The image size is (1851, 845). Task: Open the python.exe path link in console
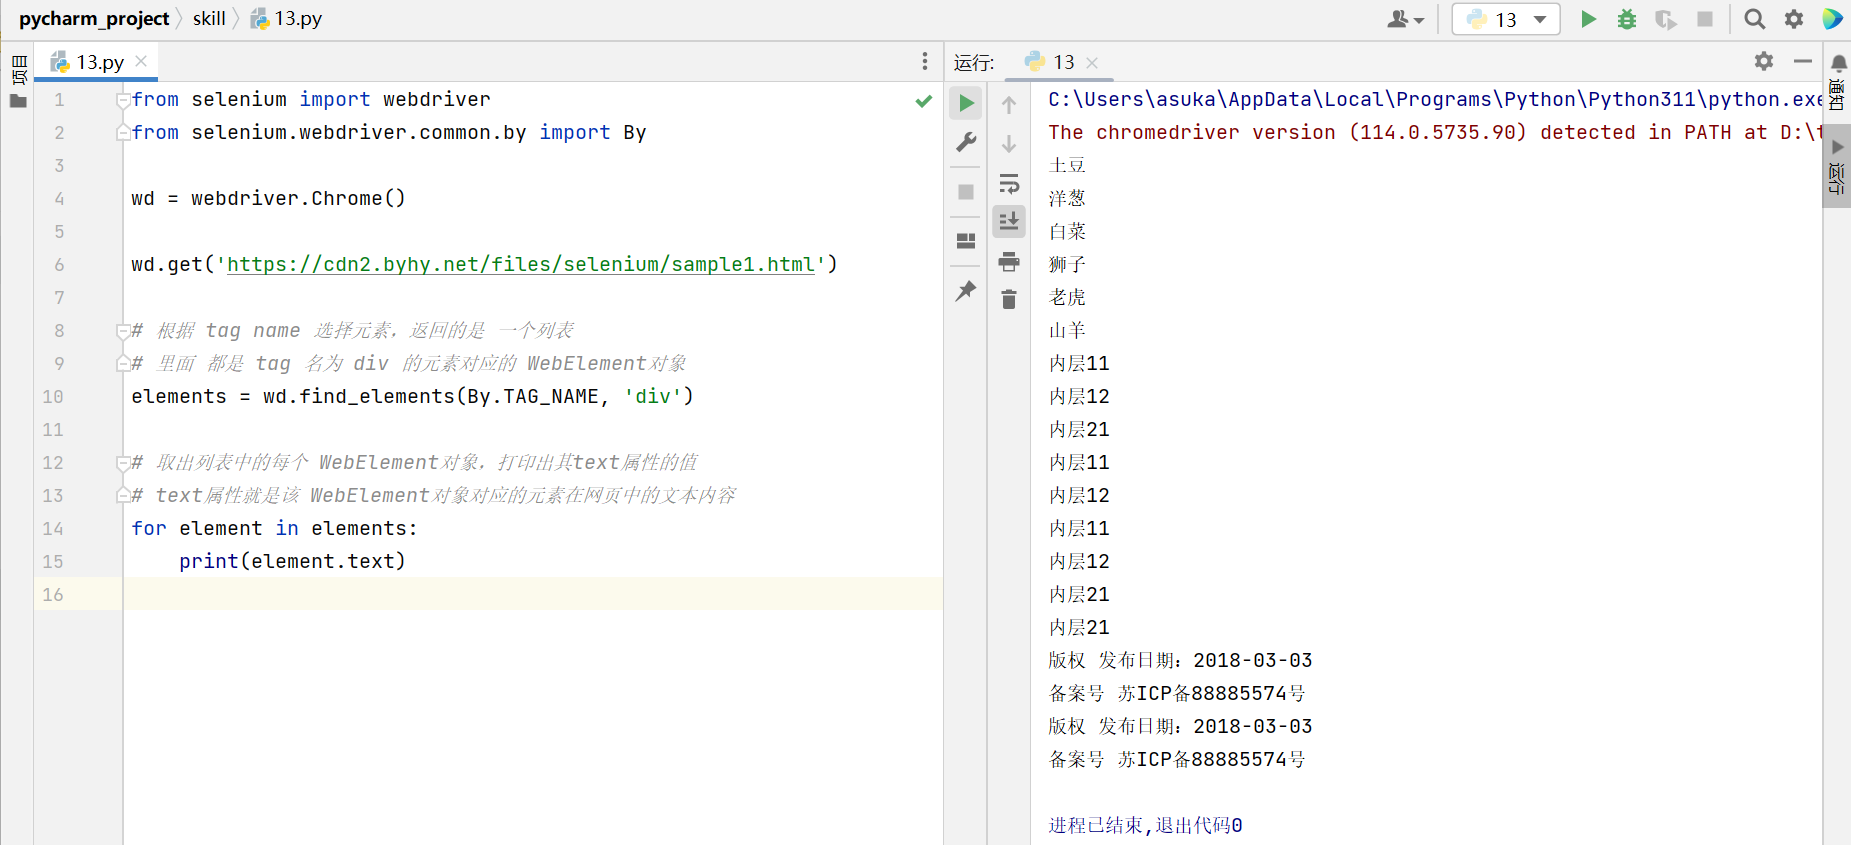tap(1436, 99)
